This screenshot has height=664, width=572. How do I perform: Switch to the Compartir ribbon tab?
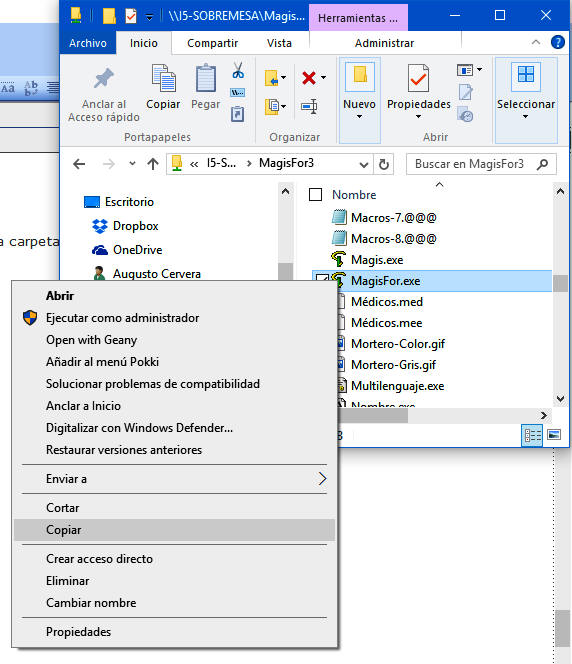[213, 43]
